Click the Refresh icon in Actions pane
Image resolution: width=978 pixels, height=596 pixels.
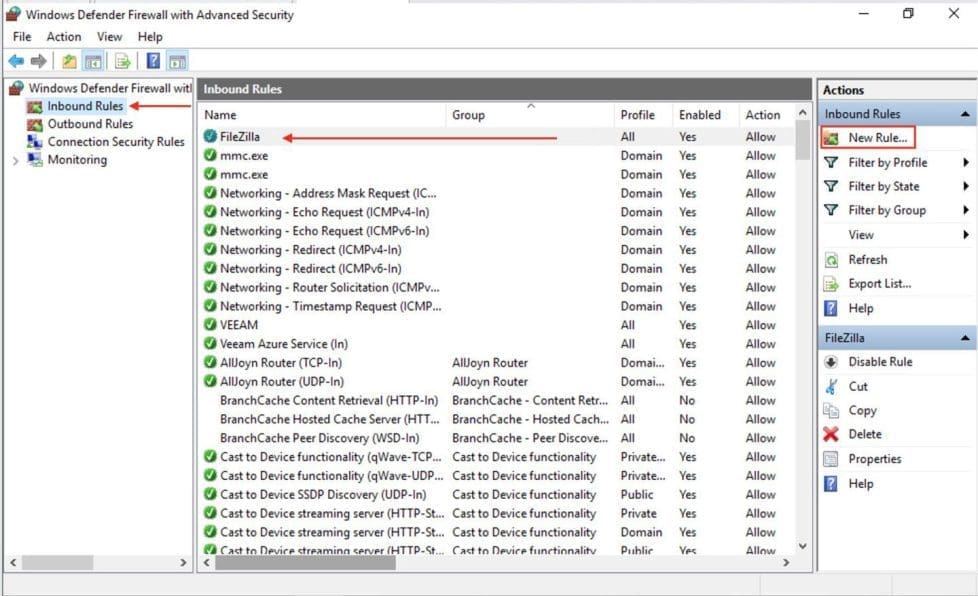[830, 260]
